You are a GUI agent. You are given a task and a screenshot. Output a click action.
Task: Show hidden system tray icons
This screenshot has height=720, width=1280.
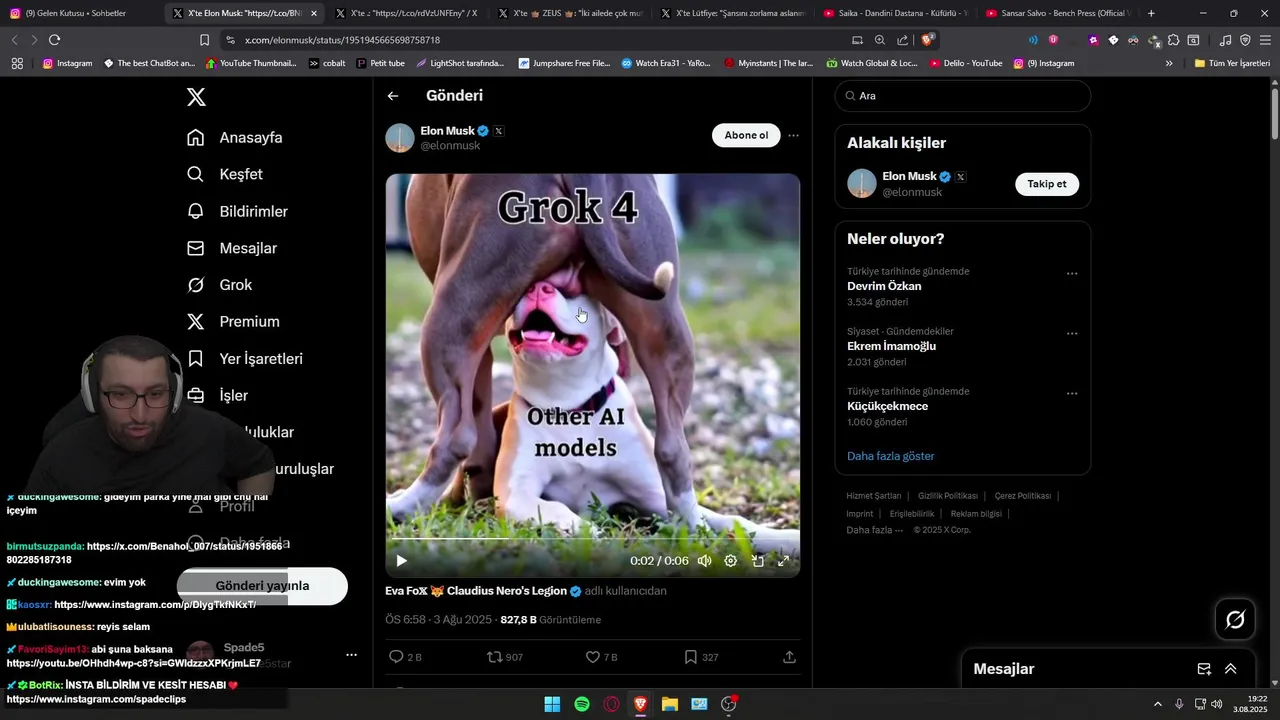click(1158, 704)
